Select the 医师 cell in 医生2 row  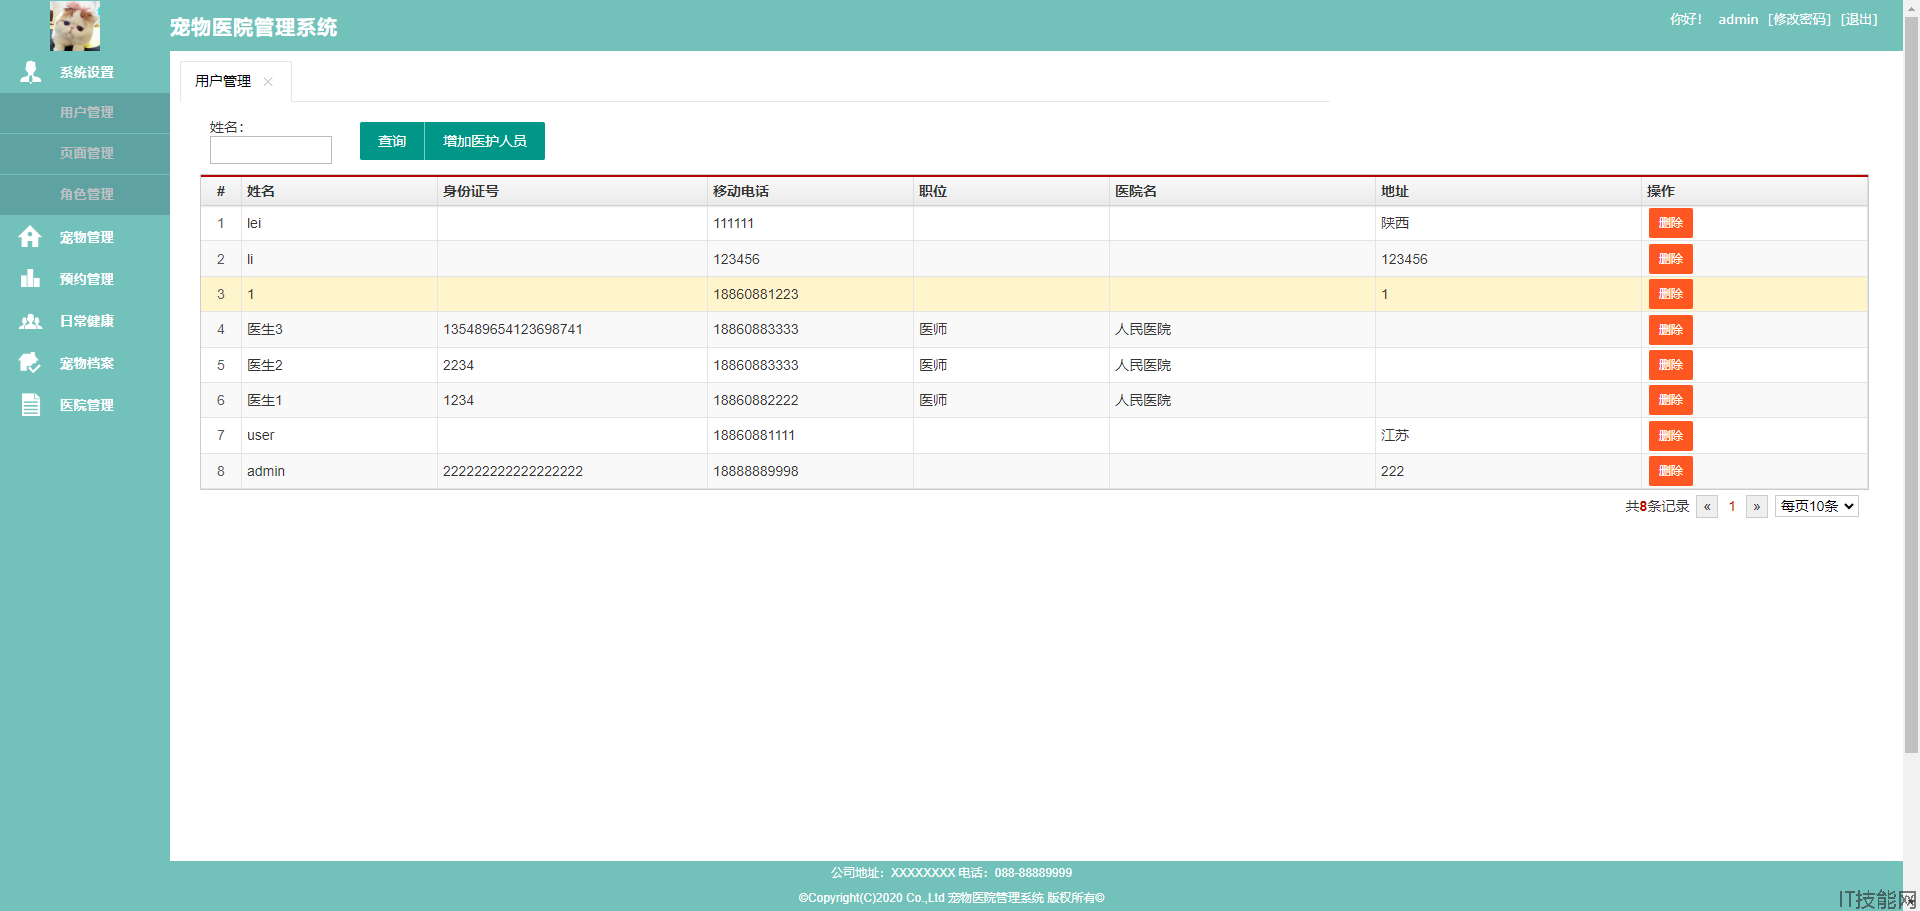(x=1011, y=365)
